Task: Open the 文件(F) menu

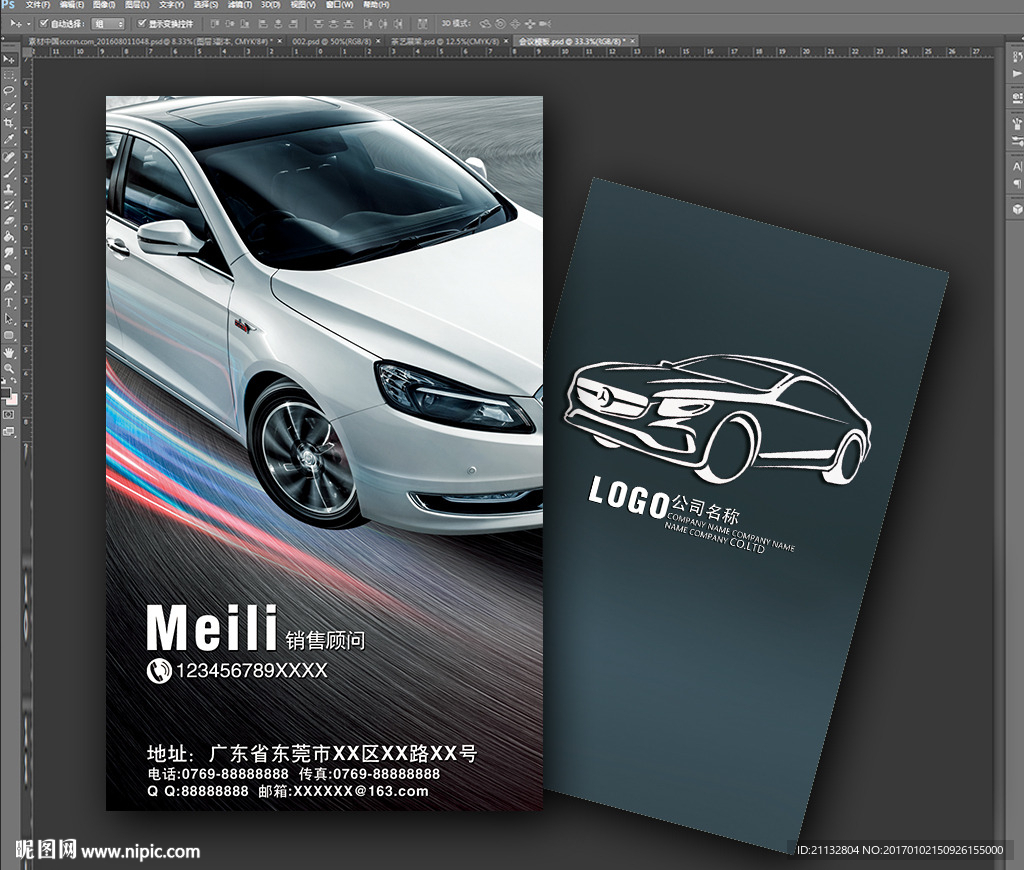Action: click(36, 5)
